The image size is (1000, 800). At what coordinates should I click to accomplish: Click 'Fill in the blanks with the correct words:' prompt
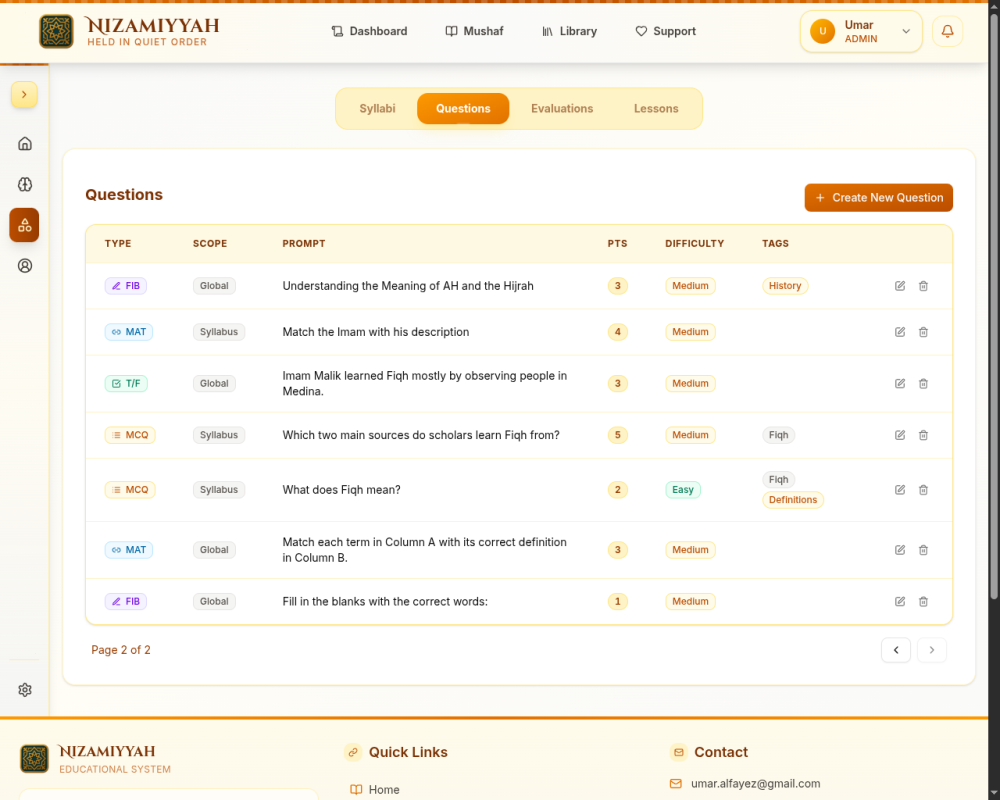[385, 602]
